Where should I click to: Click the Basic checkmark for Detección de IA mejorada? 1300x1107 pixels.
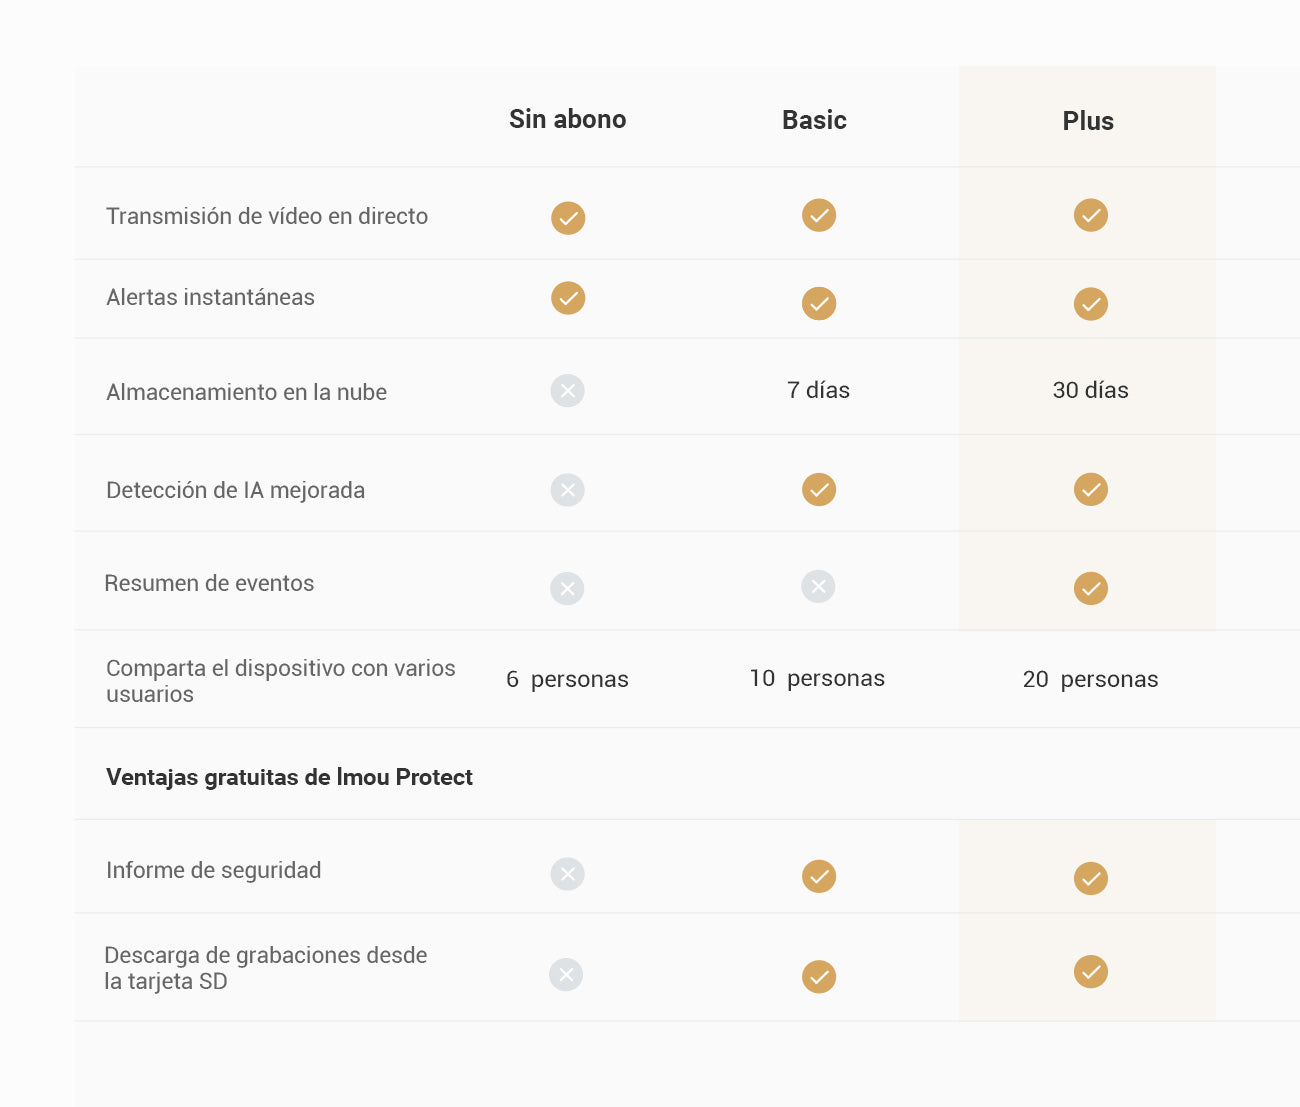819,489
